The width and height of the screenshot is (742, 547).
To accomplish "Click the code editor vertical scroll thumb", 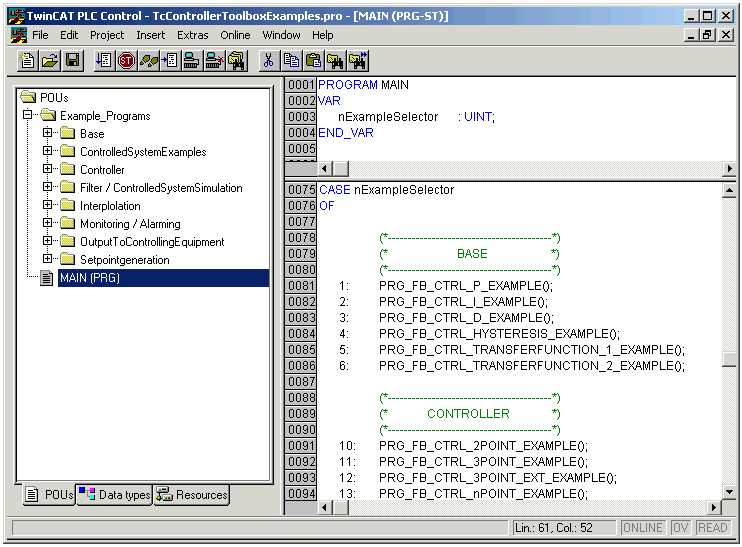I will pyautogui.click(x=729, y=359).
